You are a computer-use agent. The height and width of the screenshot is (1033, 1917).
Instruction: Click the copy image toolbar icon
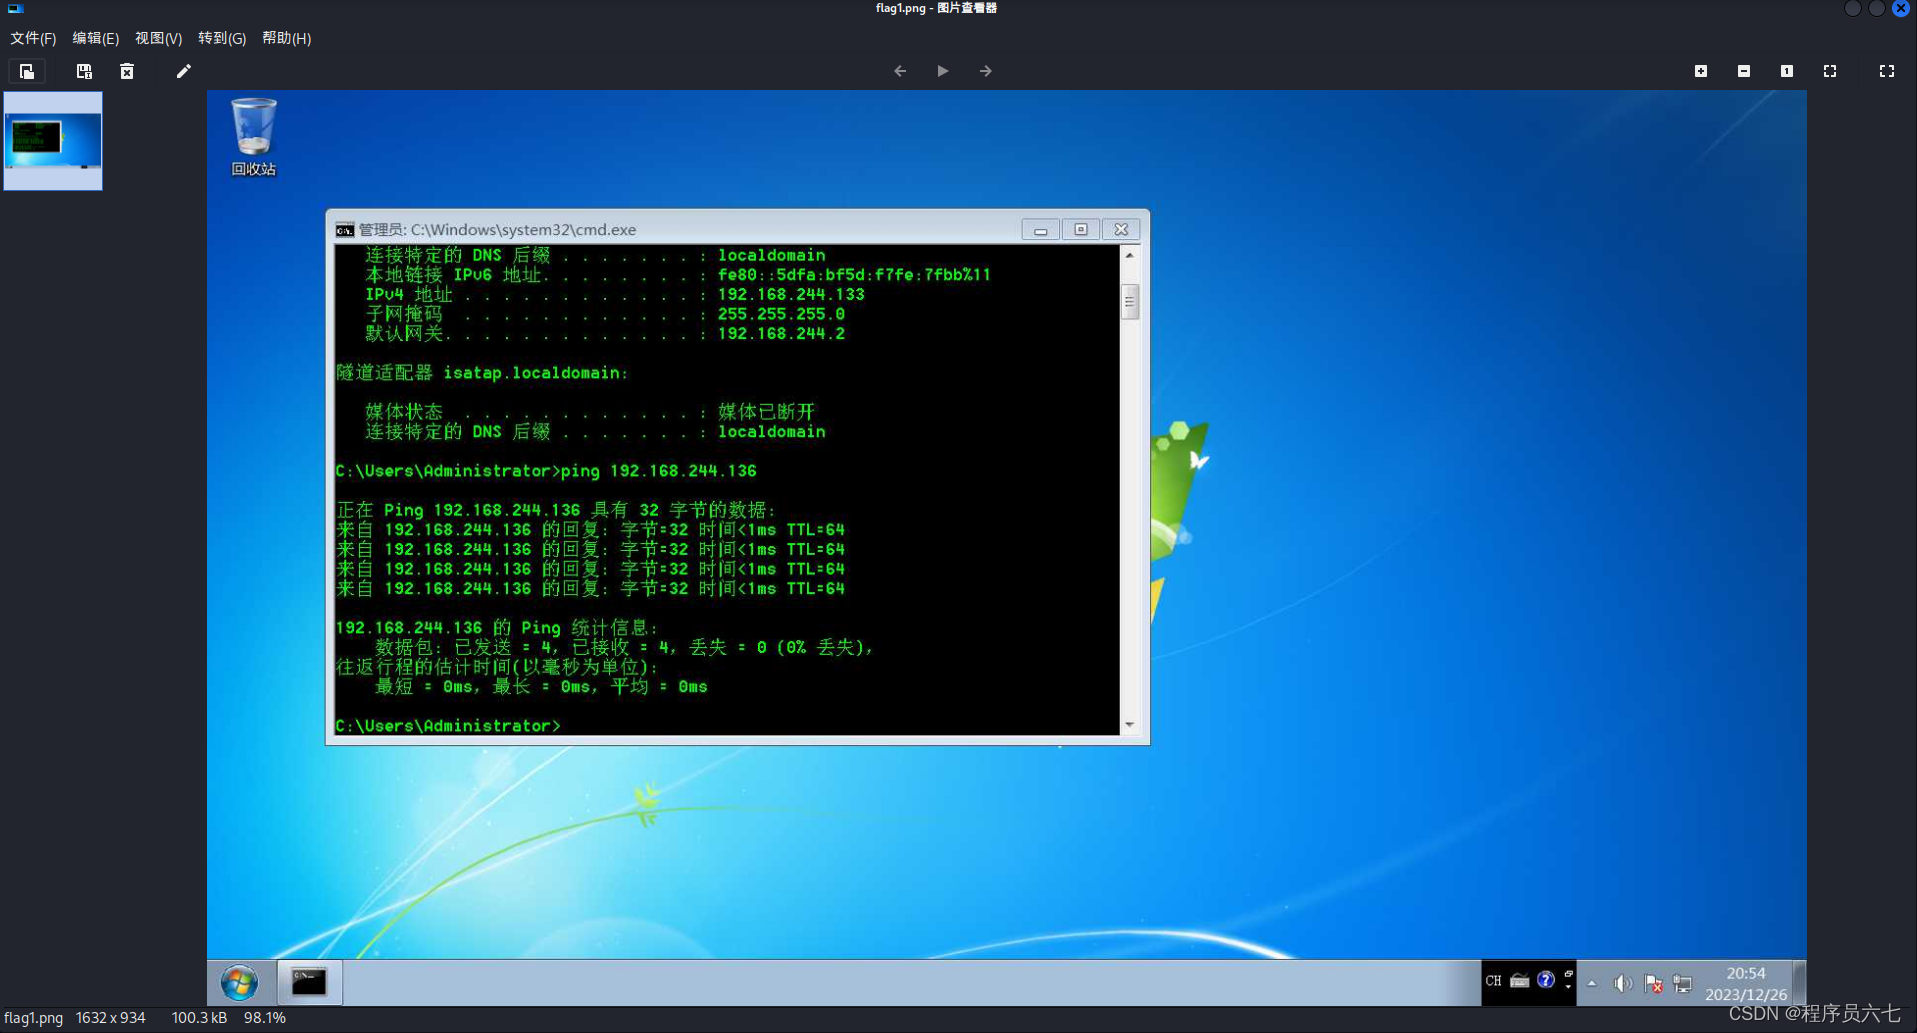coord(27,71)
